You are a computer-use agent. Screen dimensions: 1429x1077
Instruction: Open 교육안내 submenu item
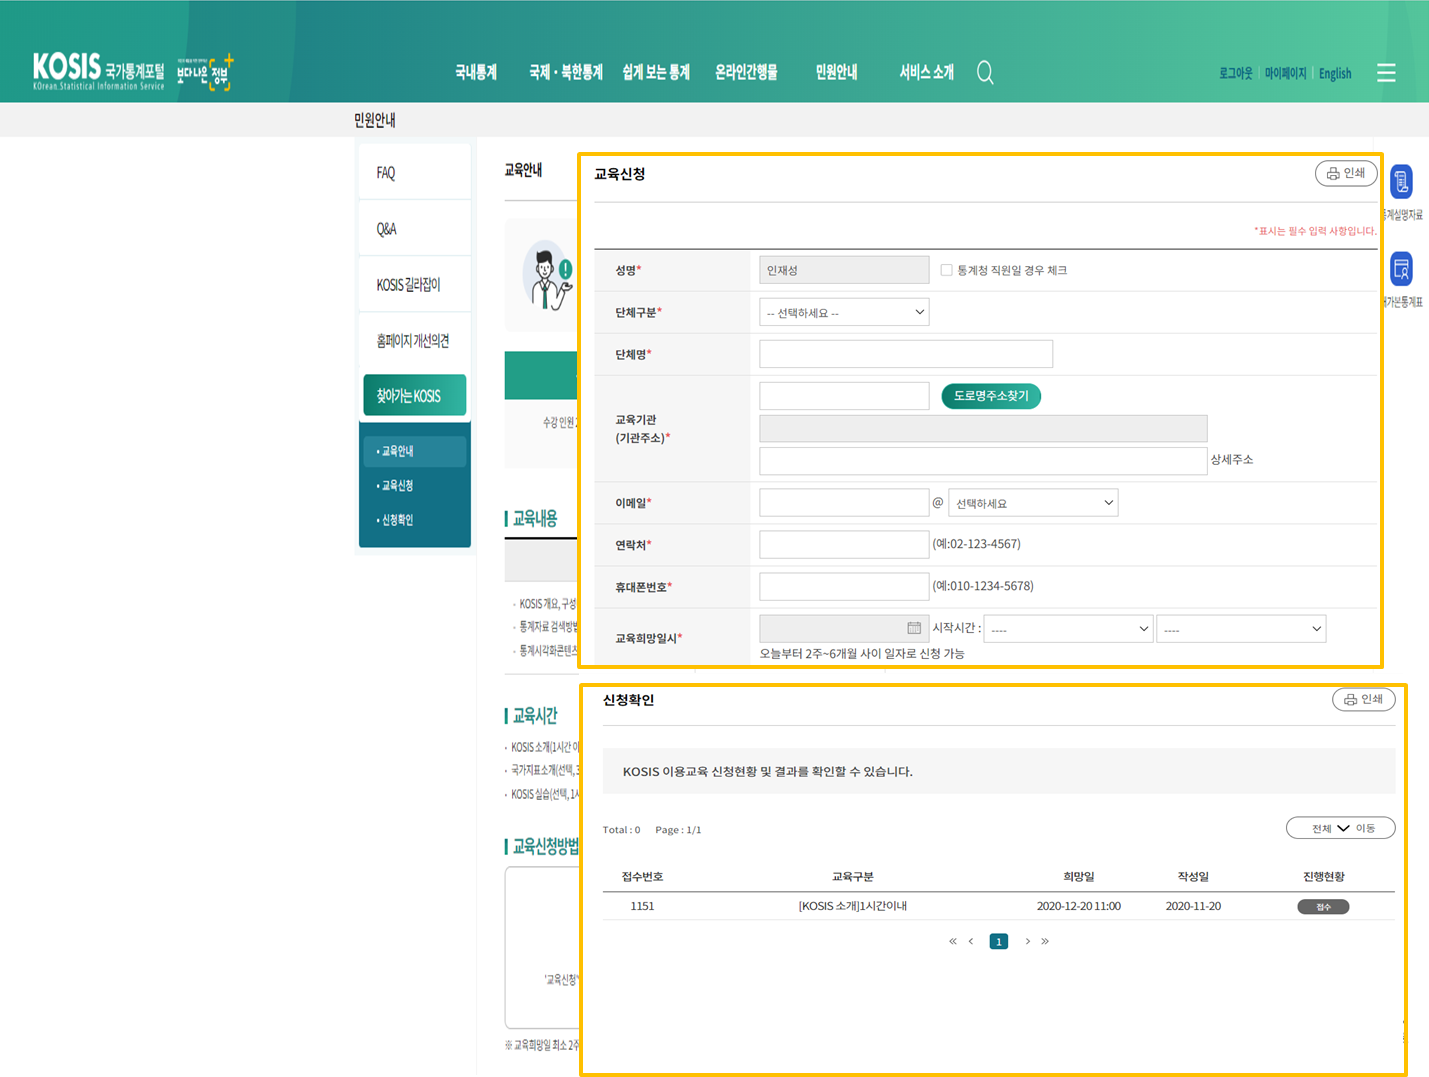[x=415, y=451]
